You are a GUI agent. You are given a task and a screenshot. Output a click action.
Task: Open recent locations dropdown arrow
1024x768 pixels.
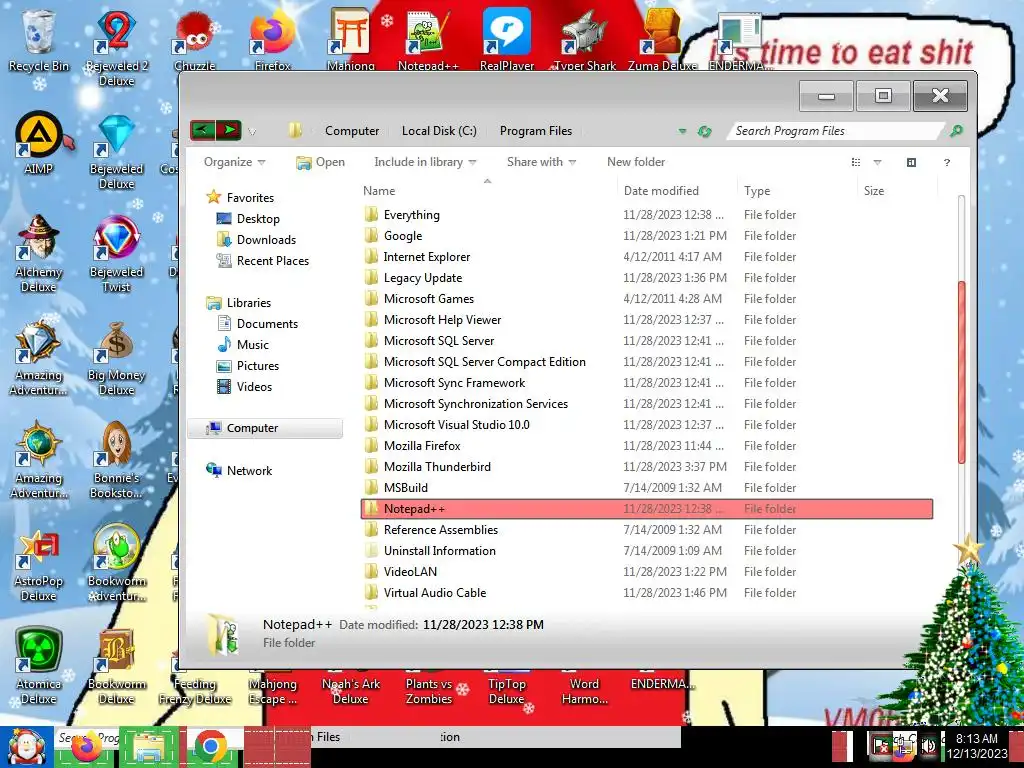click(252, 131)
